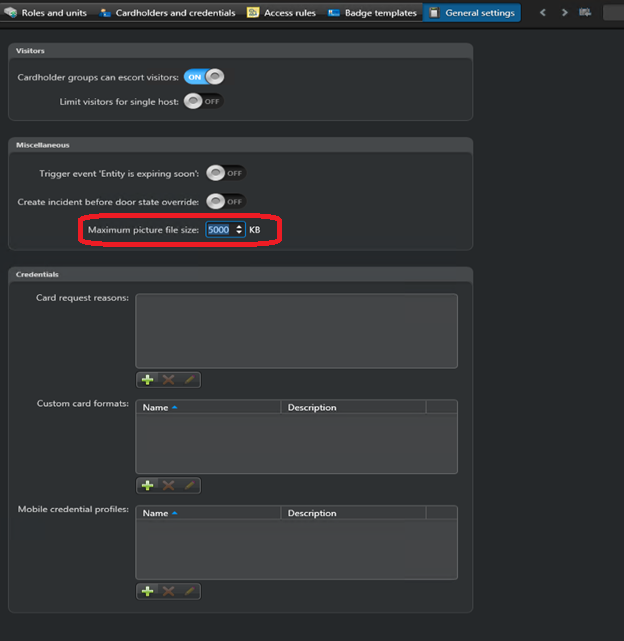Open the Access rules tab

pyautogui.click(x=281, y=13)
